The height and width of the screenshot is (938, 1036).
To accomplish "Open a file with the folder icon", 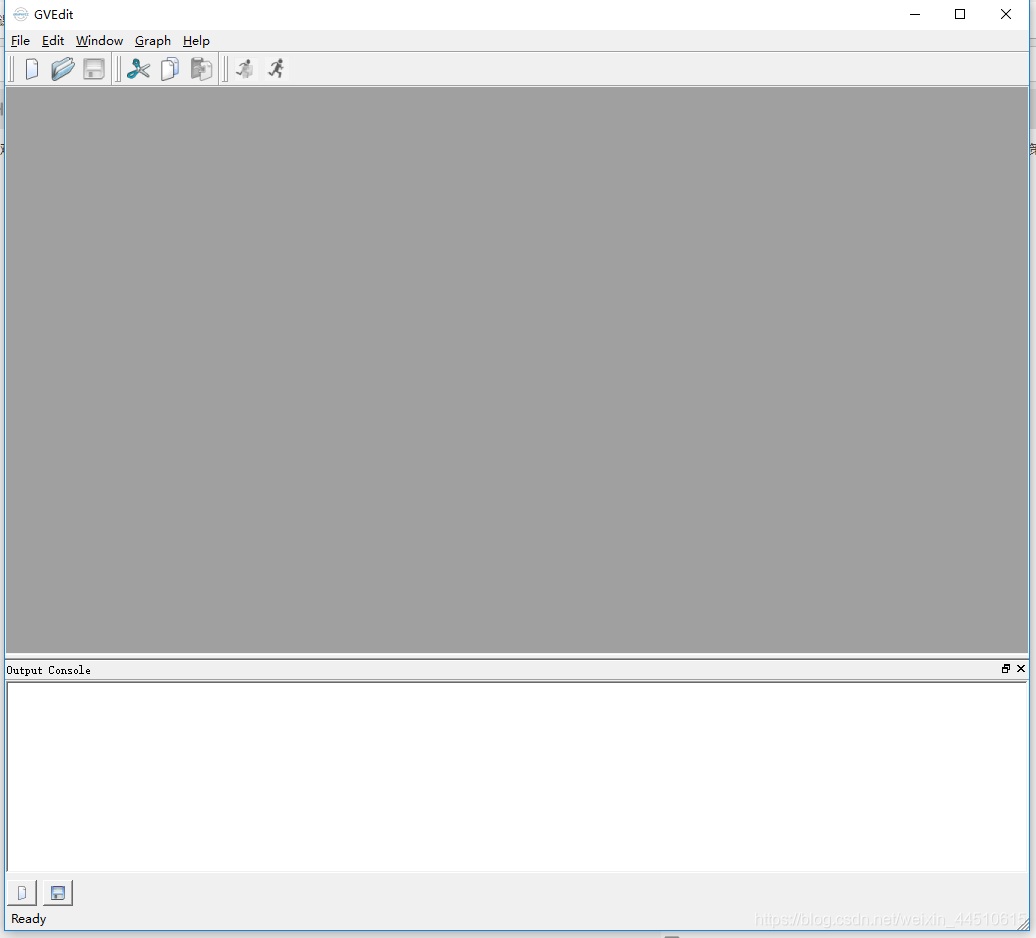I will click(x=63, y=69).
